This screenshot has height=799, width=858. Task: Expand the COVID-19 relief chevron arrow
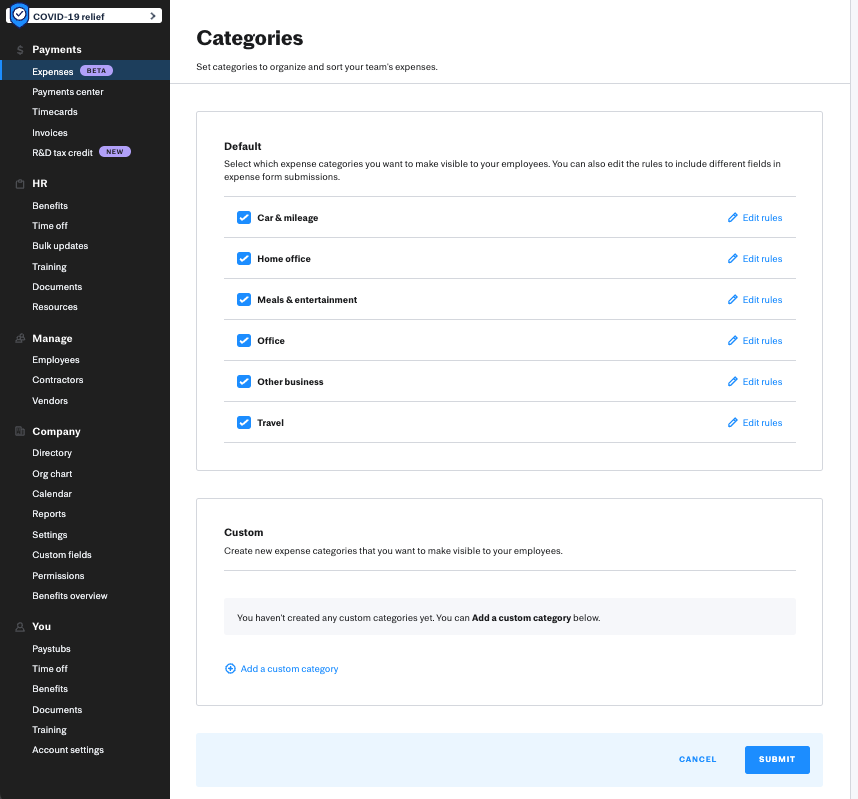click(x=152, y=16)
